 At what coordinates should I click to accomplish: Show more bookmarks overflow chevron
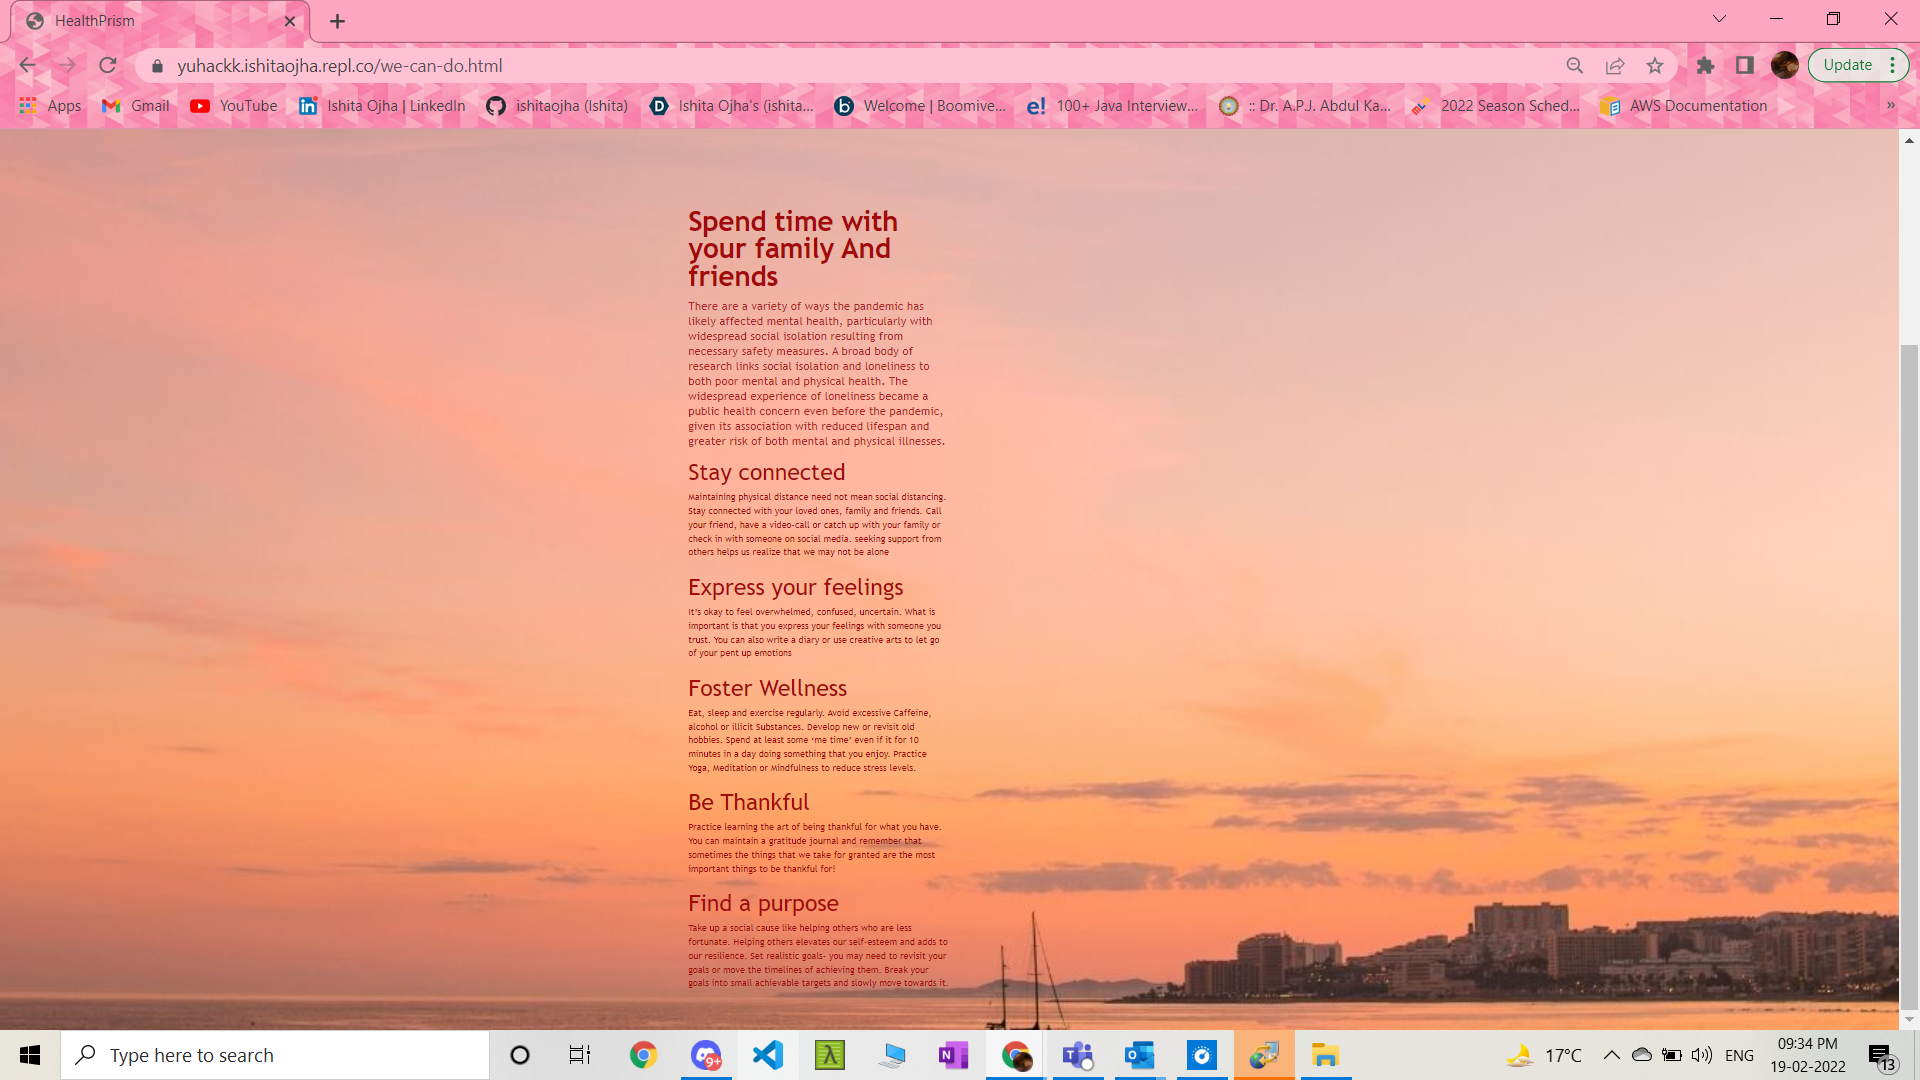[1890, 106]
